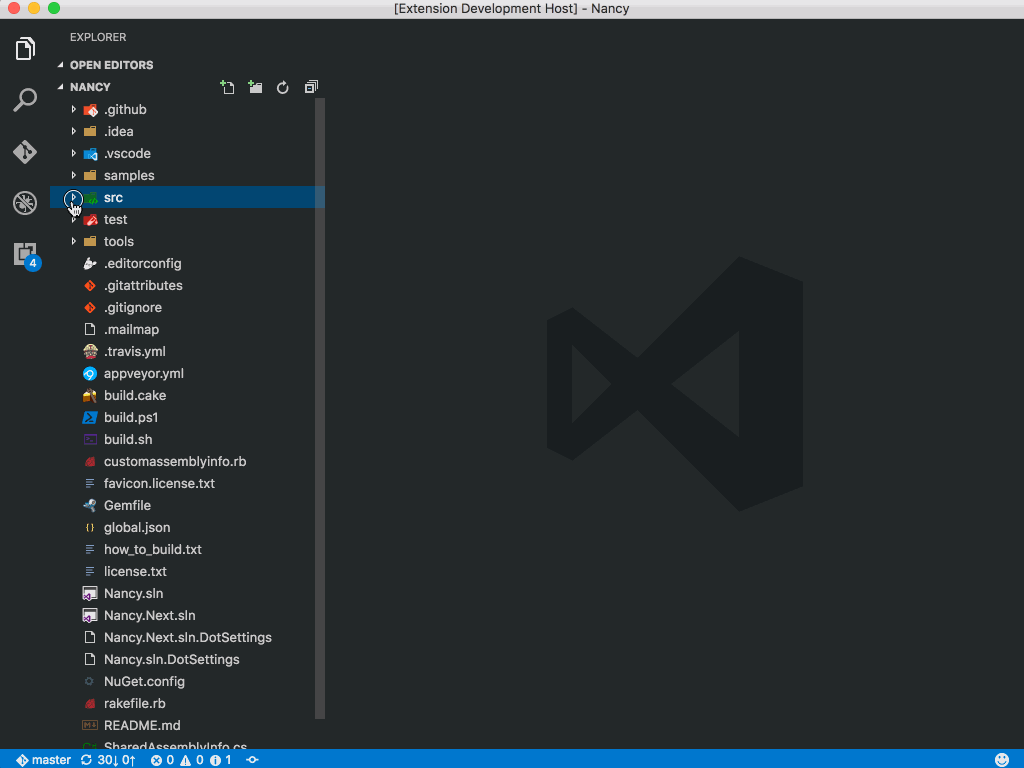Click the master branch indicator in status bar
Viewport: 1024px width, 768px height.
coord(44,760)
